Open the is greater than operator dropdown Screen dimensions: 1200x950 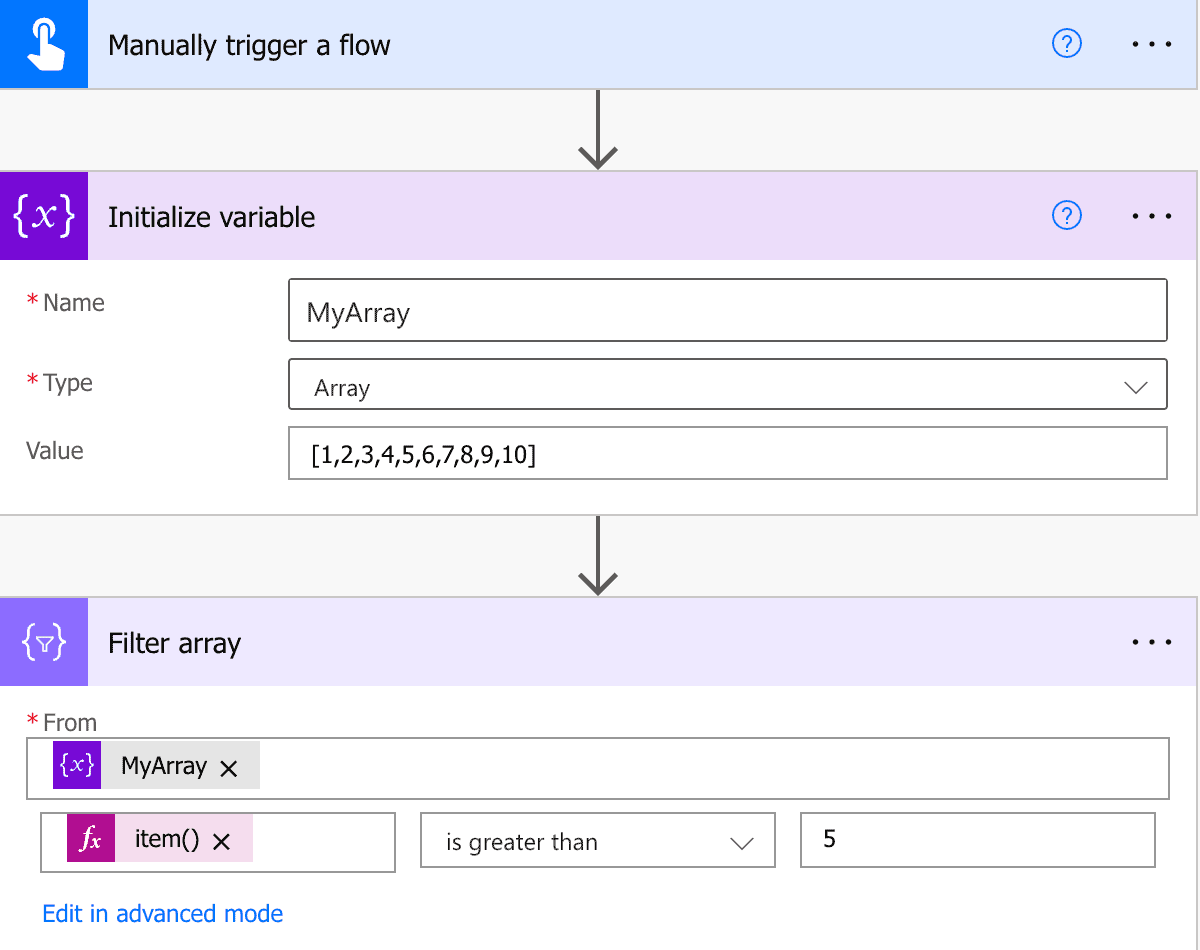(x=597, y=841)
